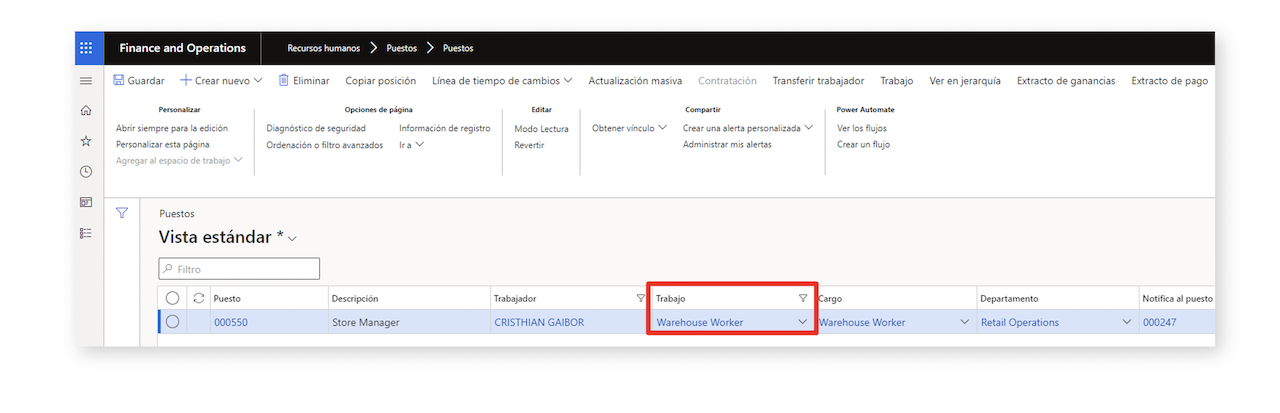This screenshot has width=1280, height=413.
Task: Select all rows circle in grid header
Action: (x=172, y=298)
